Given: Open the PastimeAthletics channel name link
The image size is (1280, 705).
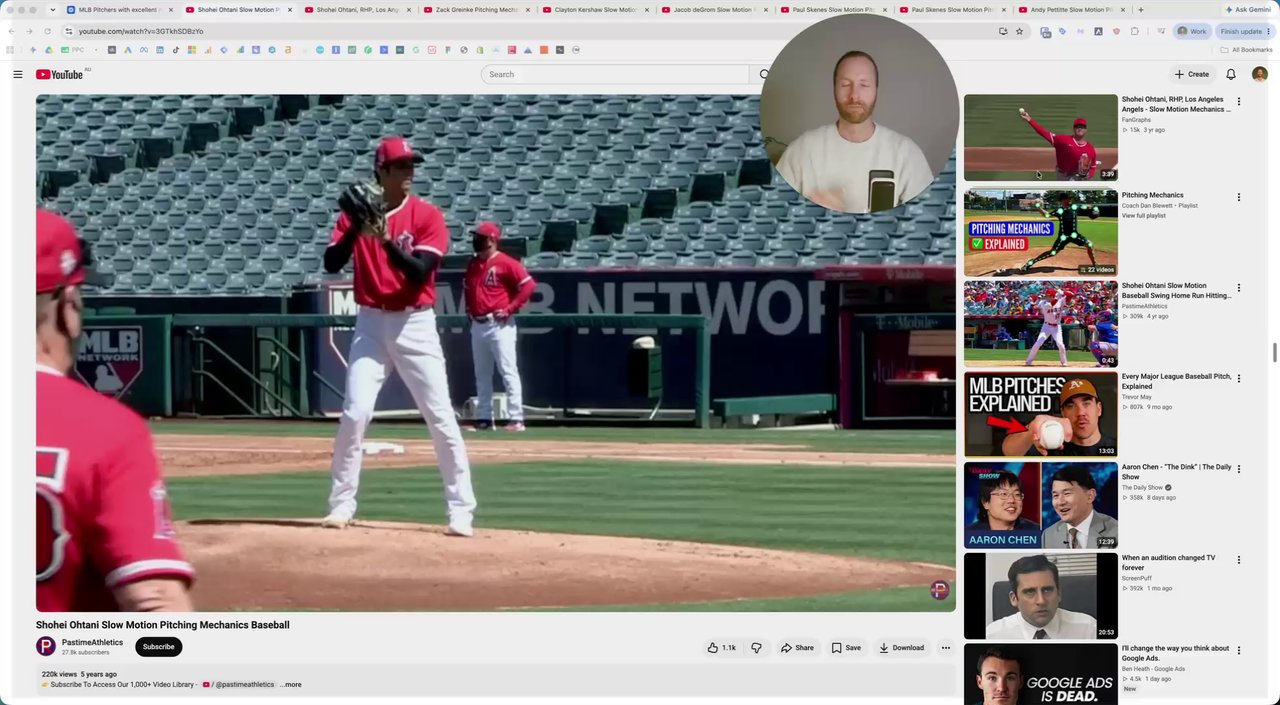Looking at the screenshot, I should [x=92, y=643].
